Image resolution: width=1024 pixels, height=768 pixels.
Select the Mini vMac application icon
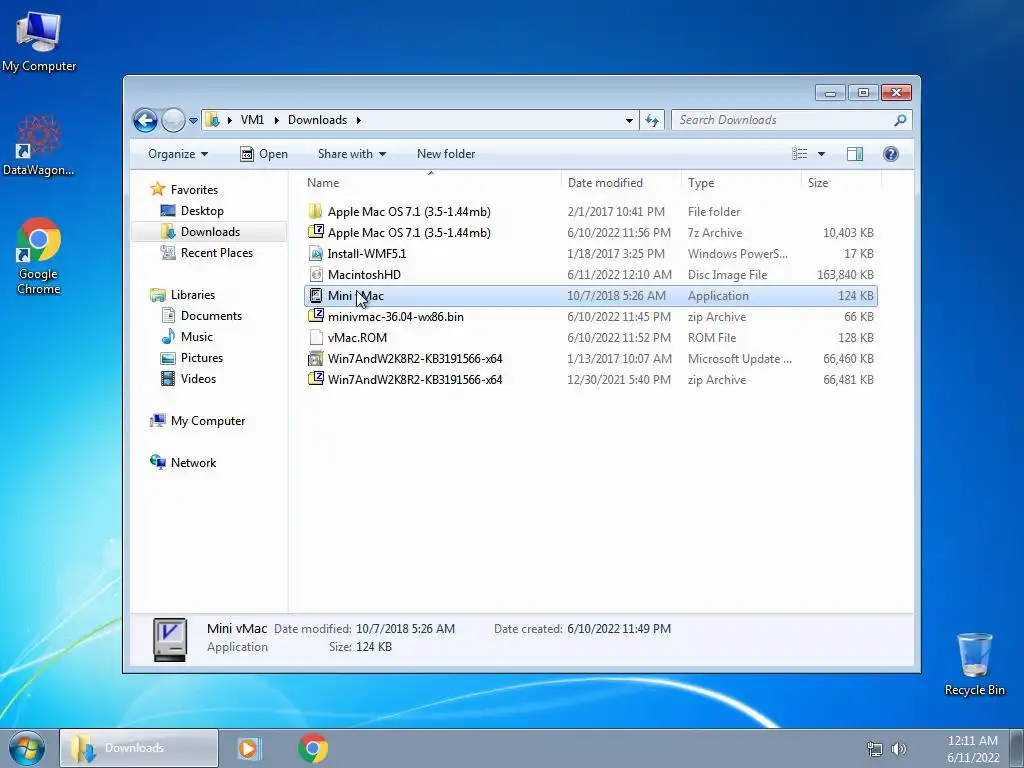pyautogui.click(x=316, y=296)
